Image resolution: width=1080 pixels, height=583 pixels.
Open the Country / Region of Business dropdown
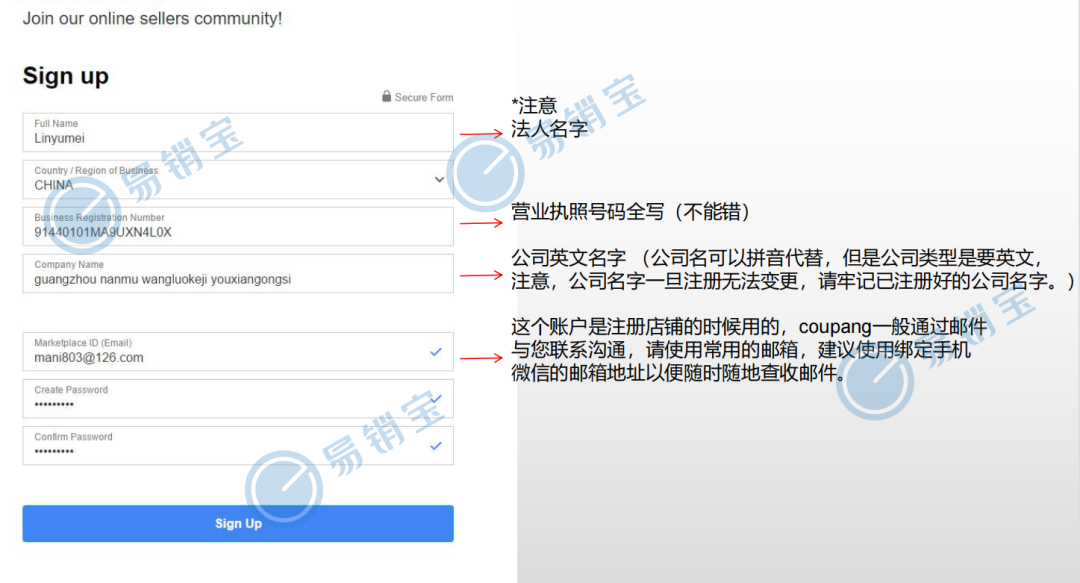click(238, 179)
